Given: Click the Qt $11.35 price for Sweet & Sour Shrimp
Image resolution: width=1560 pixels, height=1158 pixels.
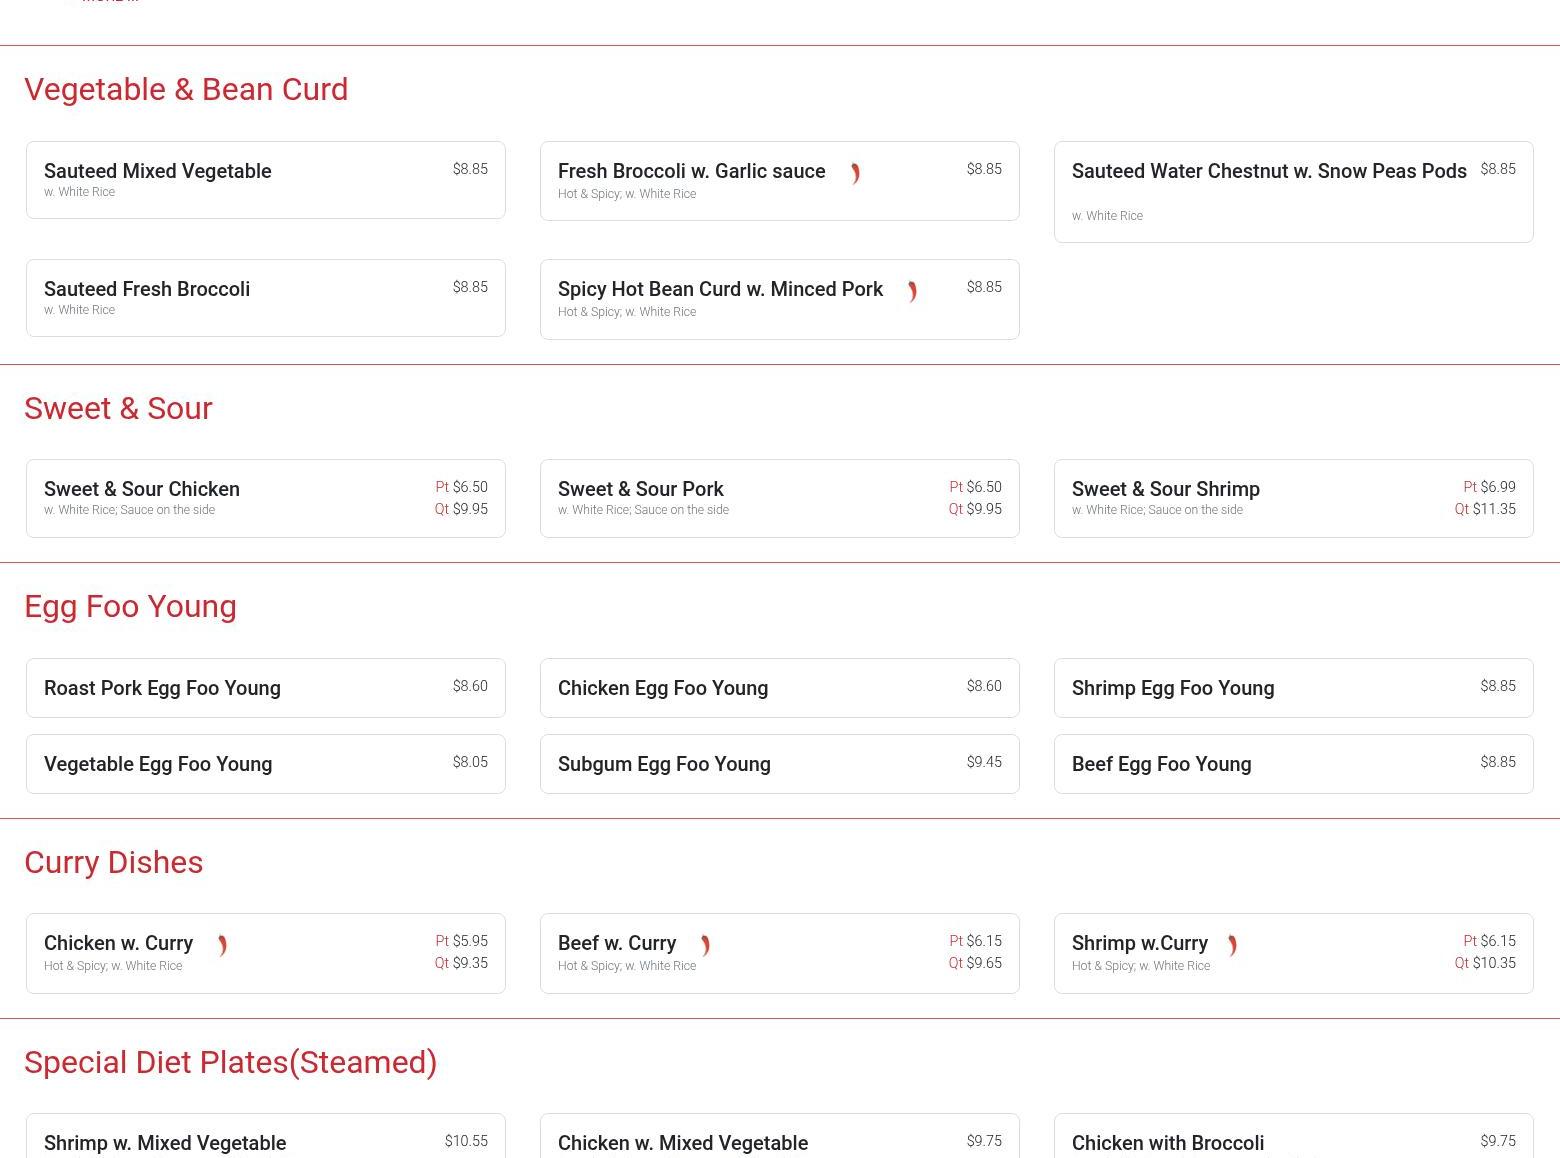Looking at the screenshot, I should point(1485,509).
